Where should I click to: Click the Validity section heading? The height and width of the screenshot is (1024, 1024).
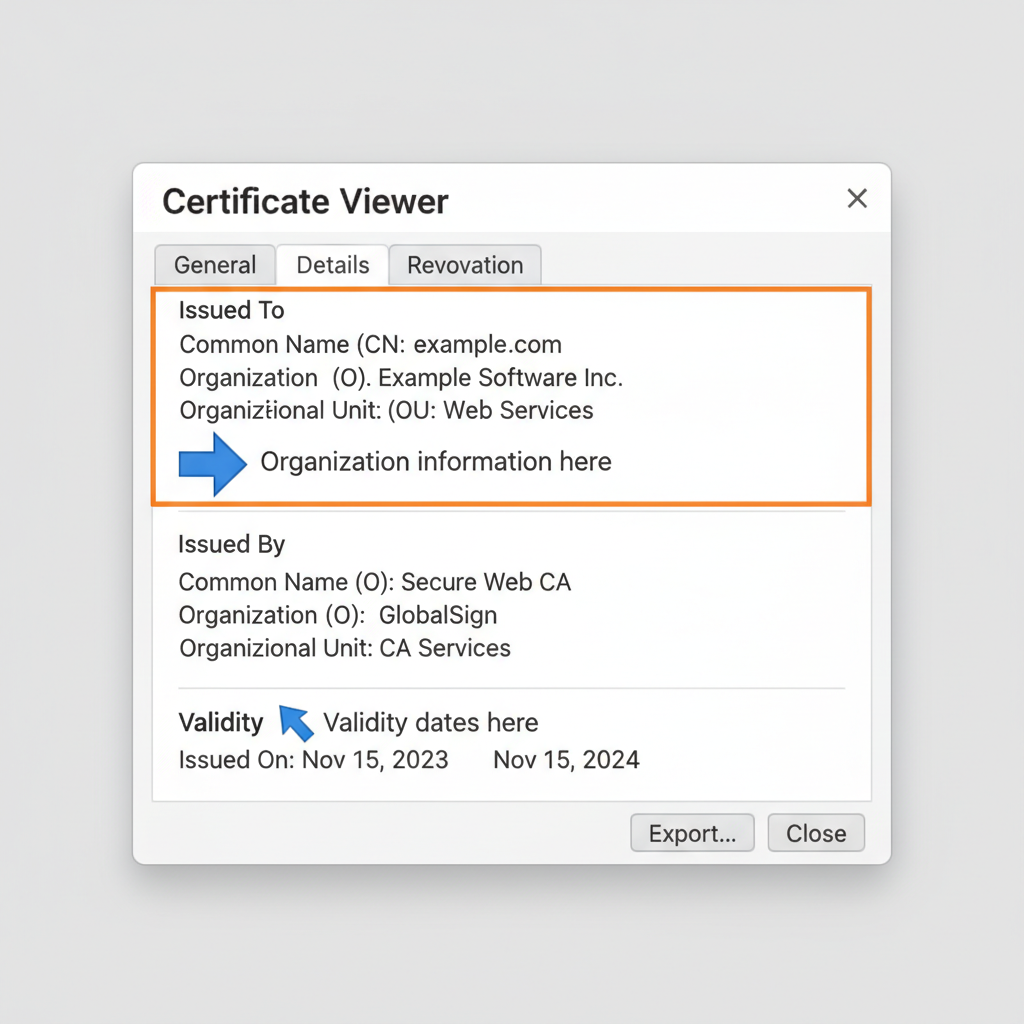(x=220, y=722)
